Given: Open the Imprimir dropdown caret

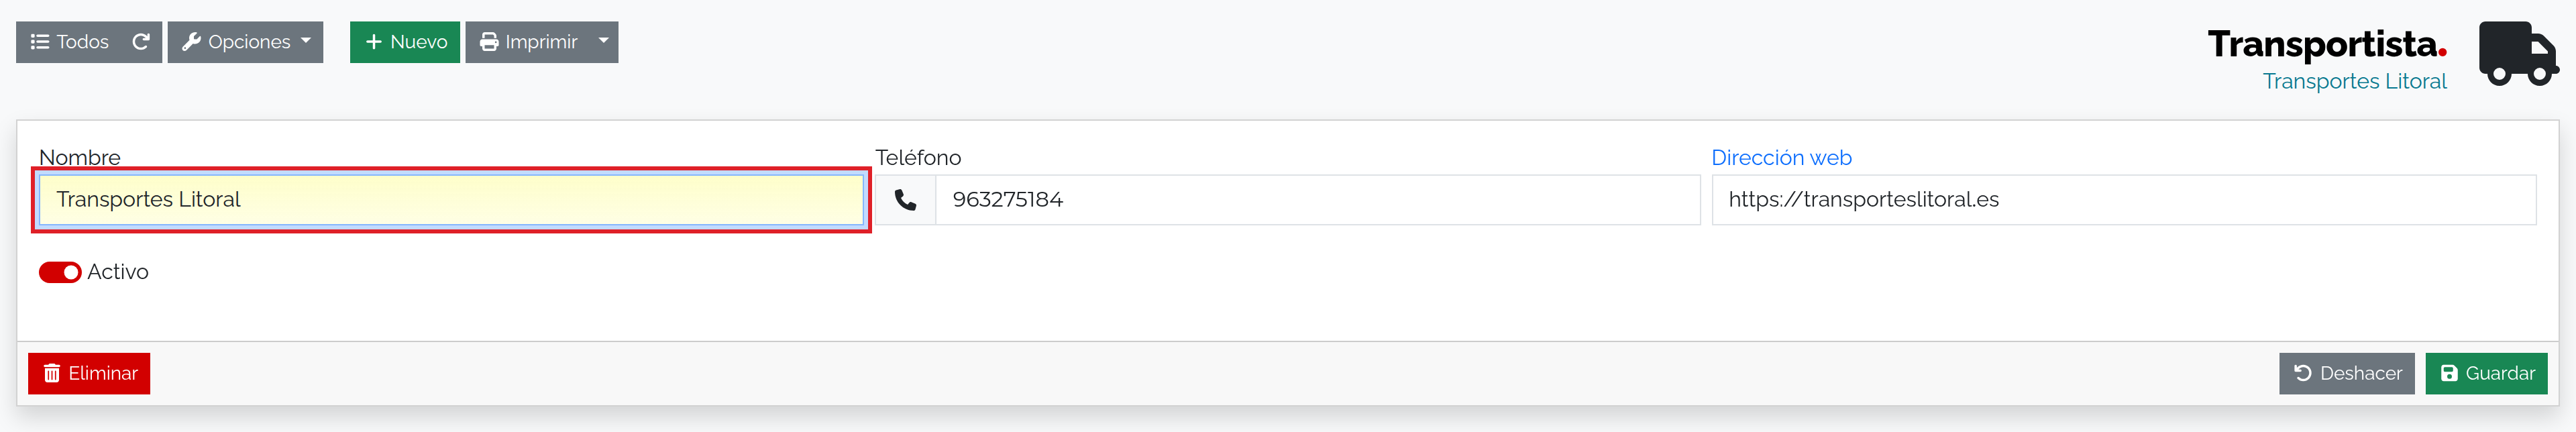Looking at the screenshot, I should coord(603,42).
